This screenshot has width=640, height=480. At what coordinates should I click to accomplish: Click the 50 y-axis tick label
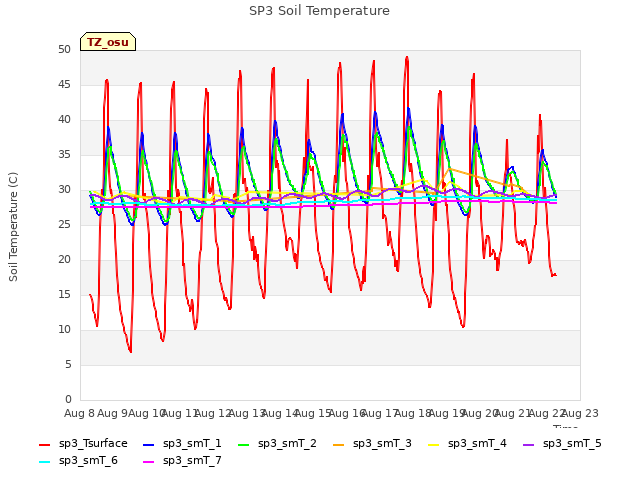(64, 49)
